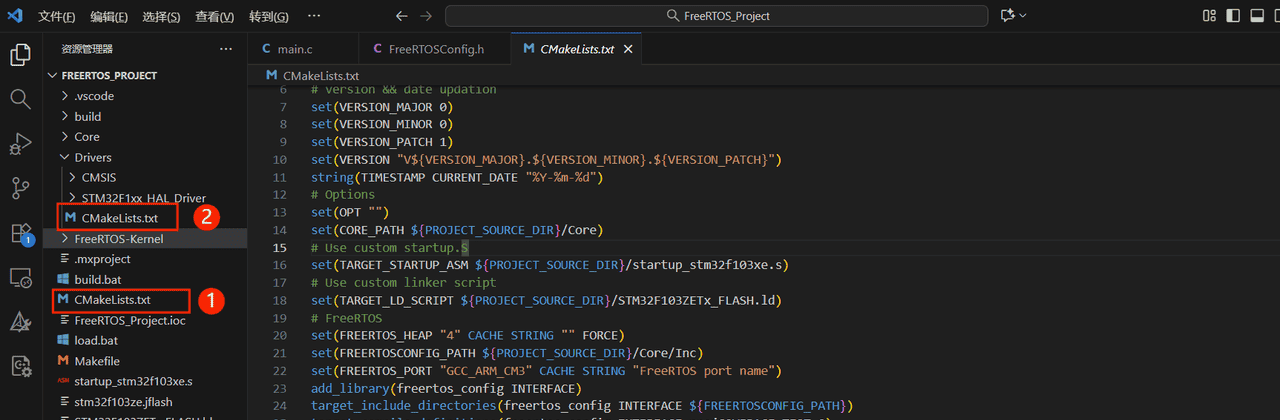
Task: Toggle the bottom panel visibility
Action: tap(1256, 16)
